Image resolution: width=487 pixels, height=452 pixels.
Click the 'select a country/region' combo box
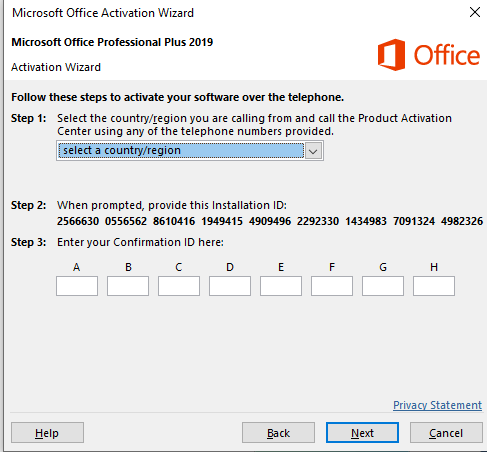click(190, 151)
